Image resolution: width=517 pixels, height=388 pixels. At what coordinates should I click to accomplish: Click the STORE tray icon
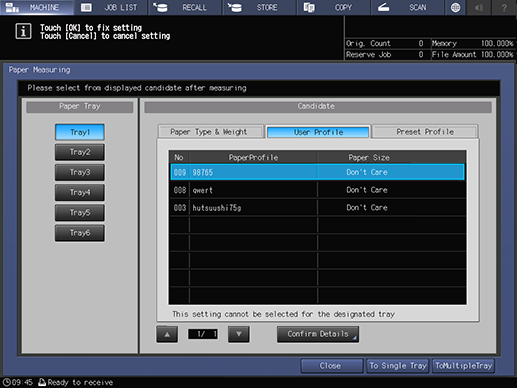235,7
